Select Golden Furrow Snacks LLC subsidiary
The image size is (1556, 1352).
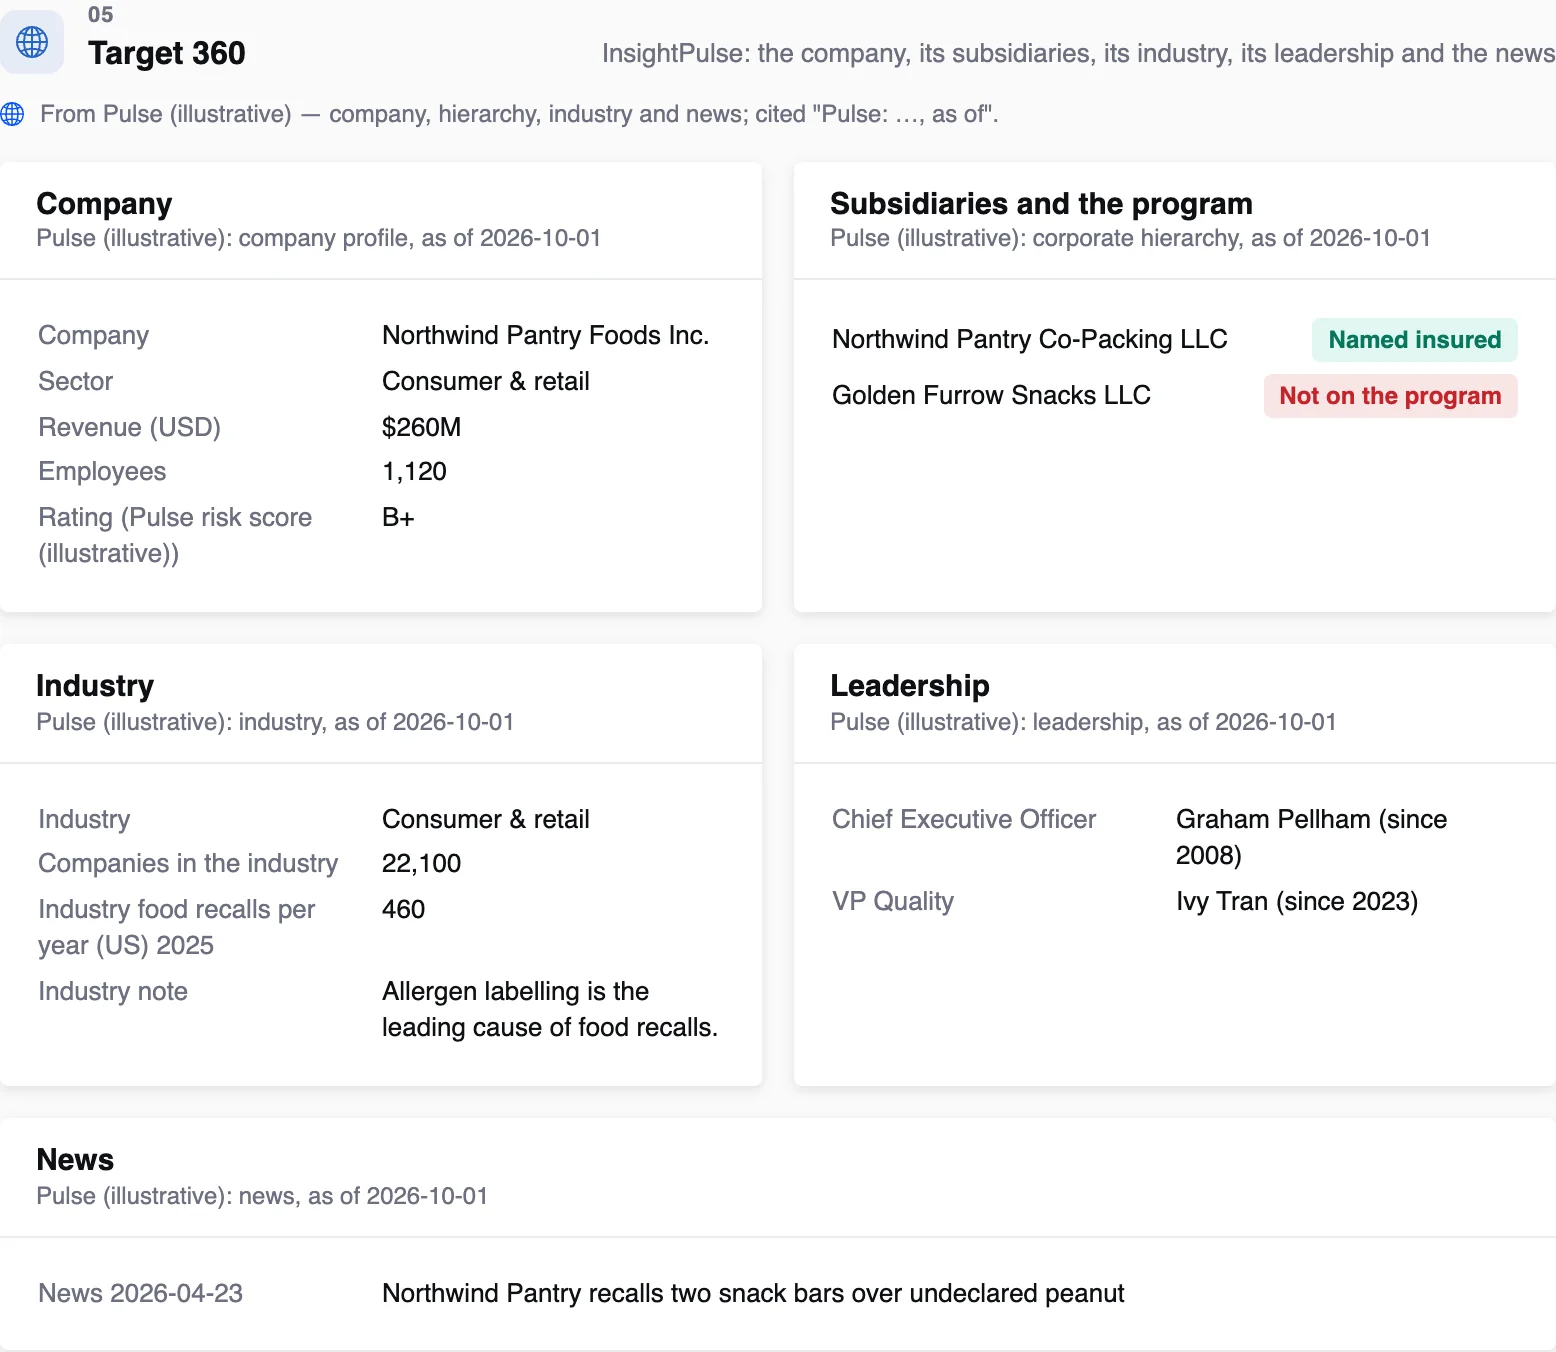[x=991, y=395]
